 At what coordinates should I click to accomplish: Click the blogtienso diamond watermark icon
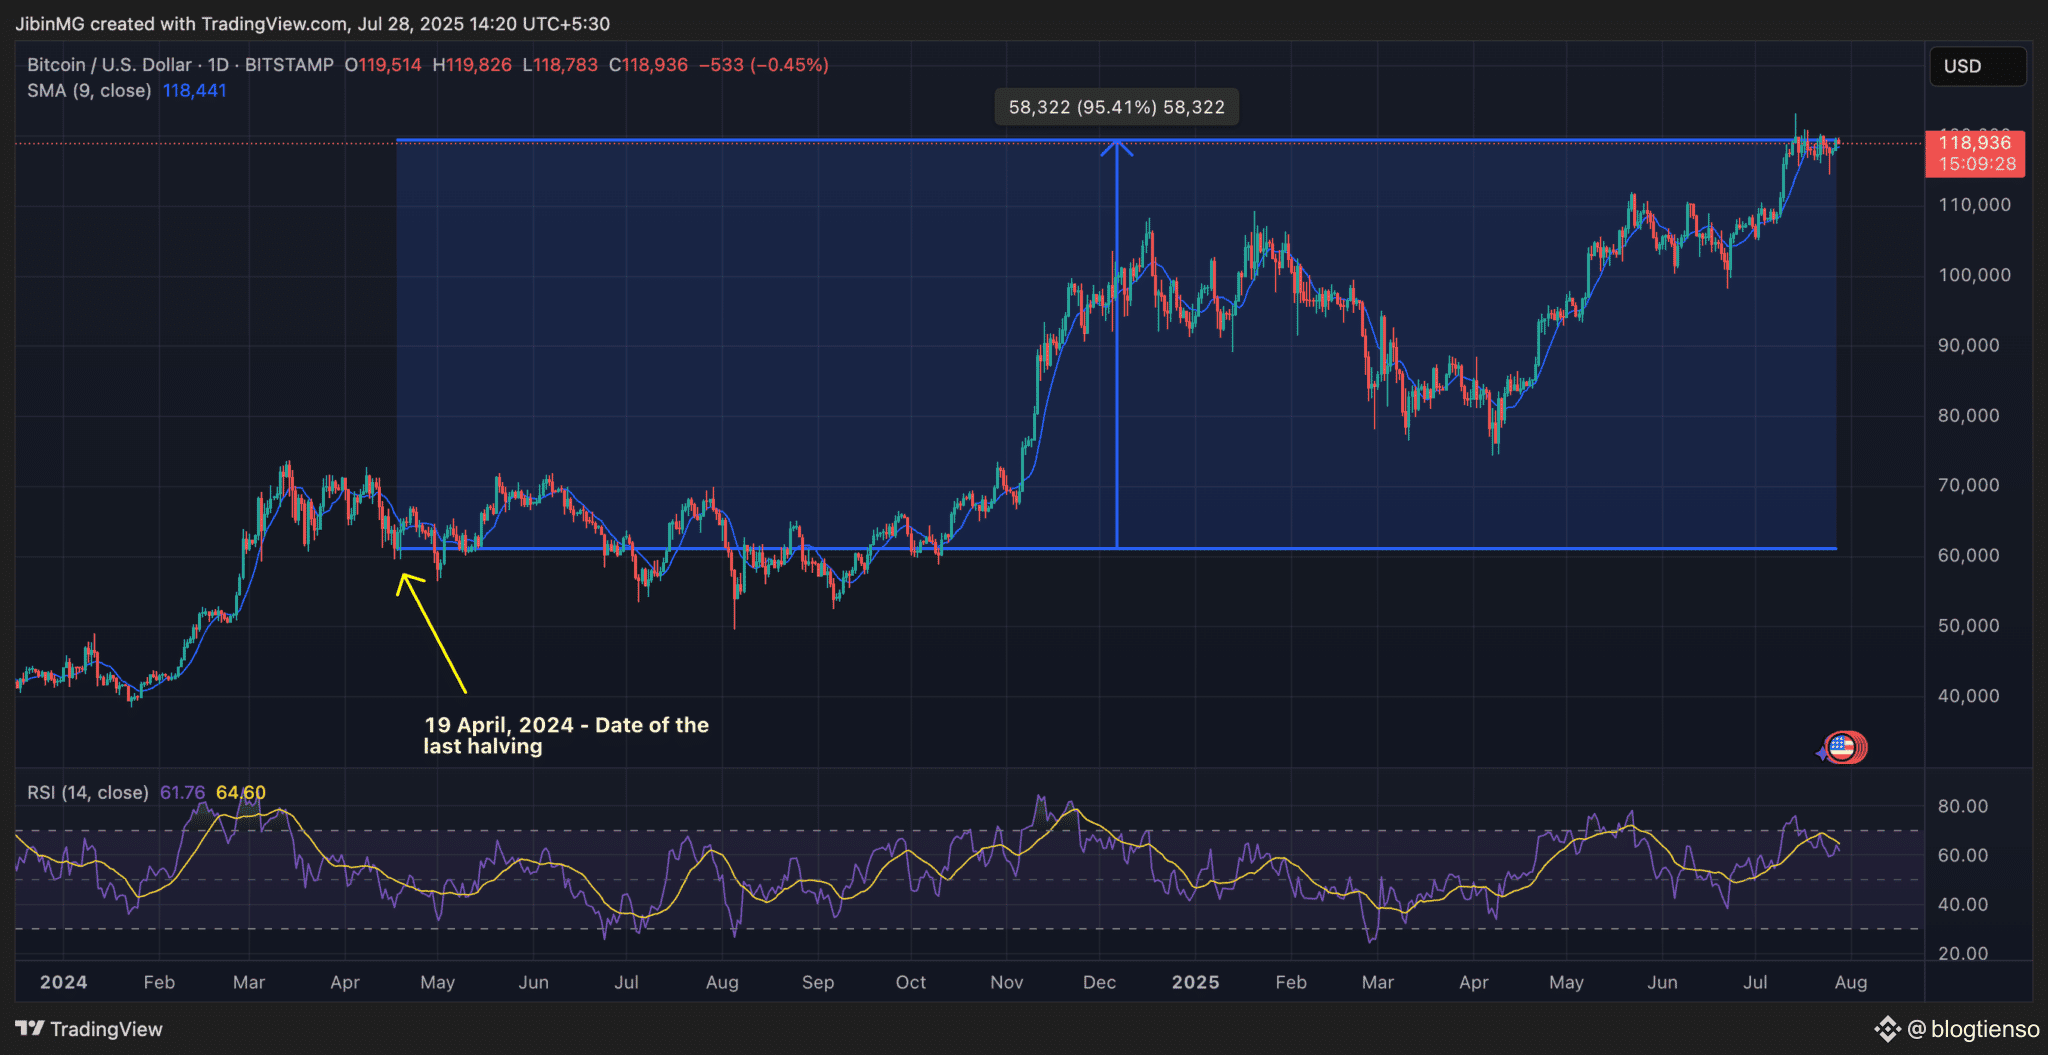point(1888,1029)
